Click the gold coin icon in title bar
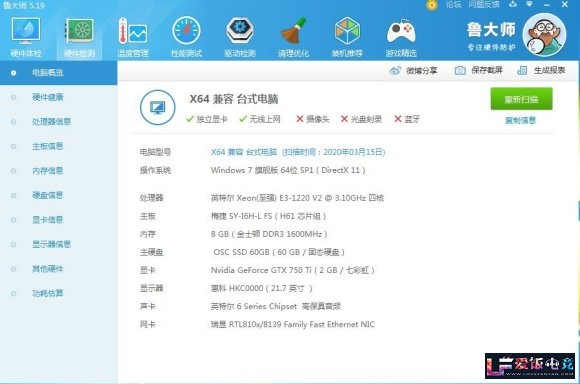580x384 pixels. point(432,5)
